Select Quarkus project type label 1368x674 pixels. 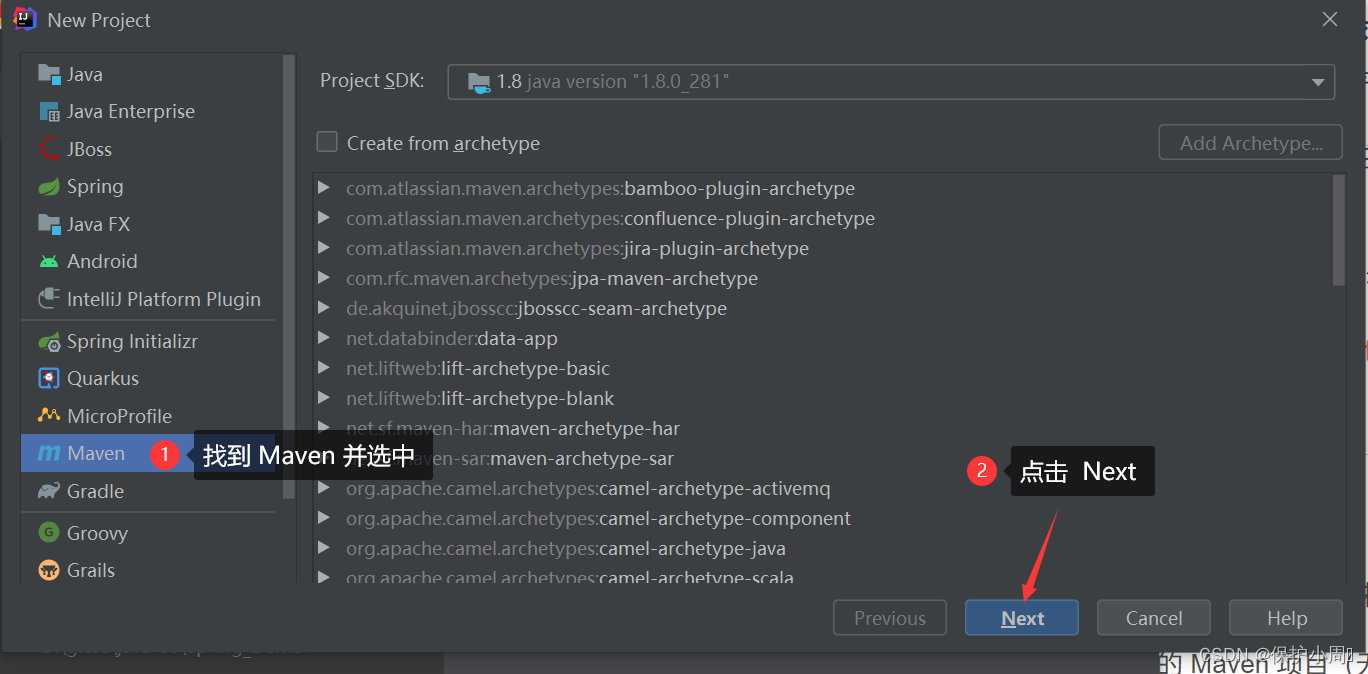(x=103, y=378)
